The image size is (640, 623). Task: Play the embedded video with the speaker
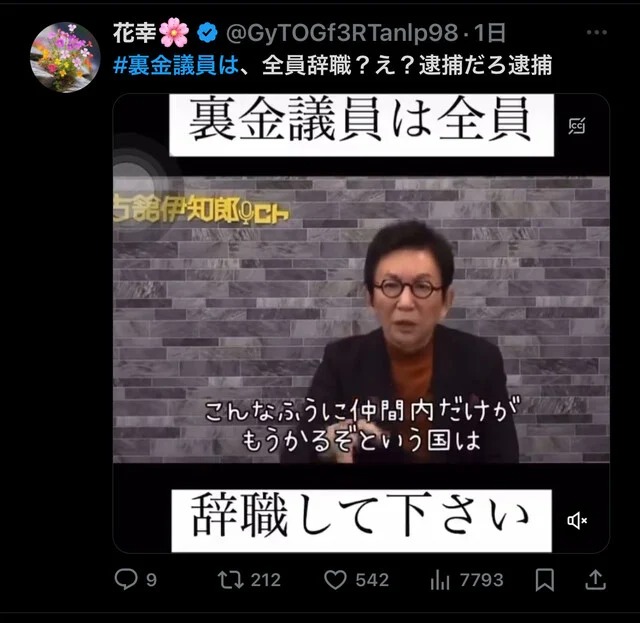(x=361, y=323)
